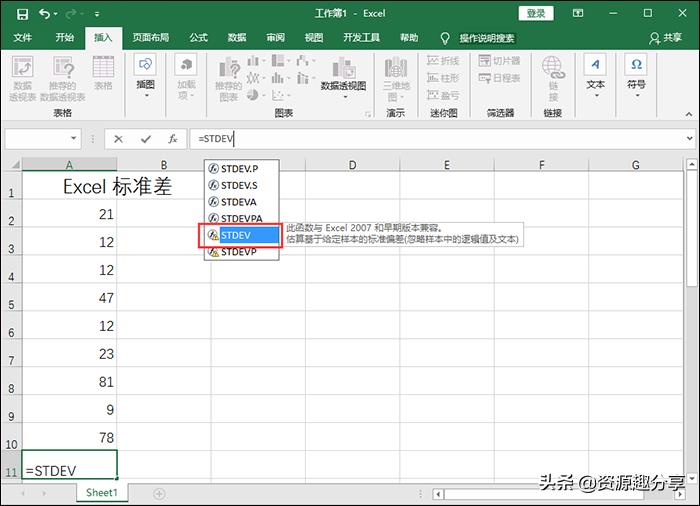Click the 符号 symbol omega icon

[636, 72]
